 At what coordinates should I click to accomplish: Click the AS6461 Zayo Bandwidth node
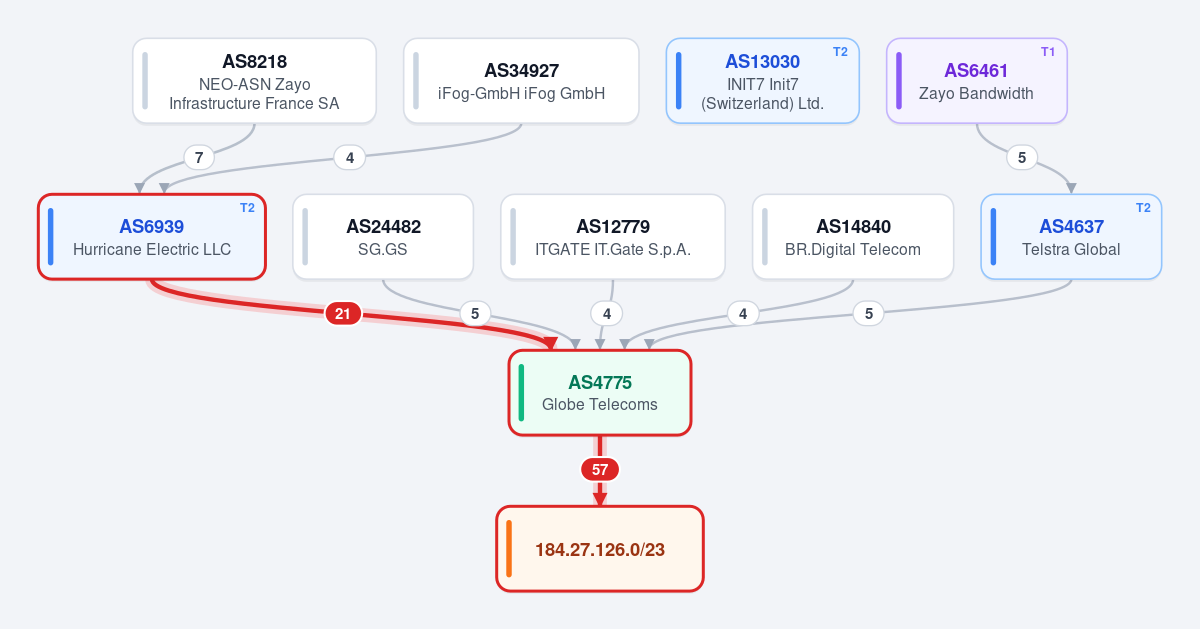977,81
